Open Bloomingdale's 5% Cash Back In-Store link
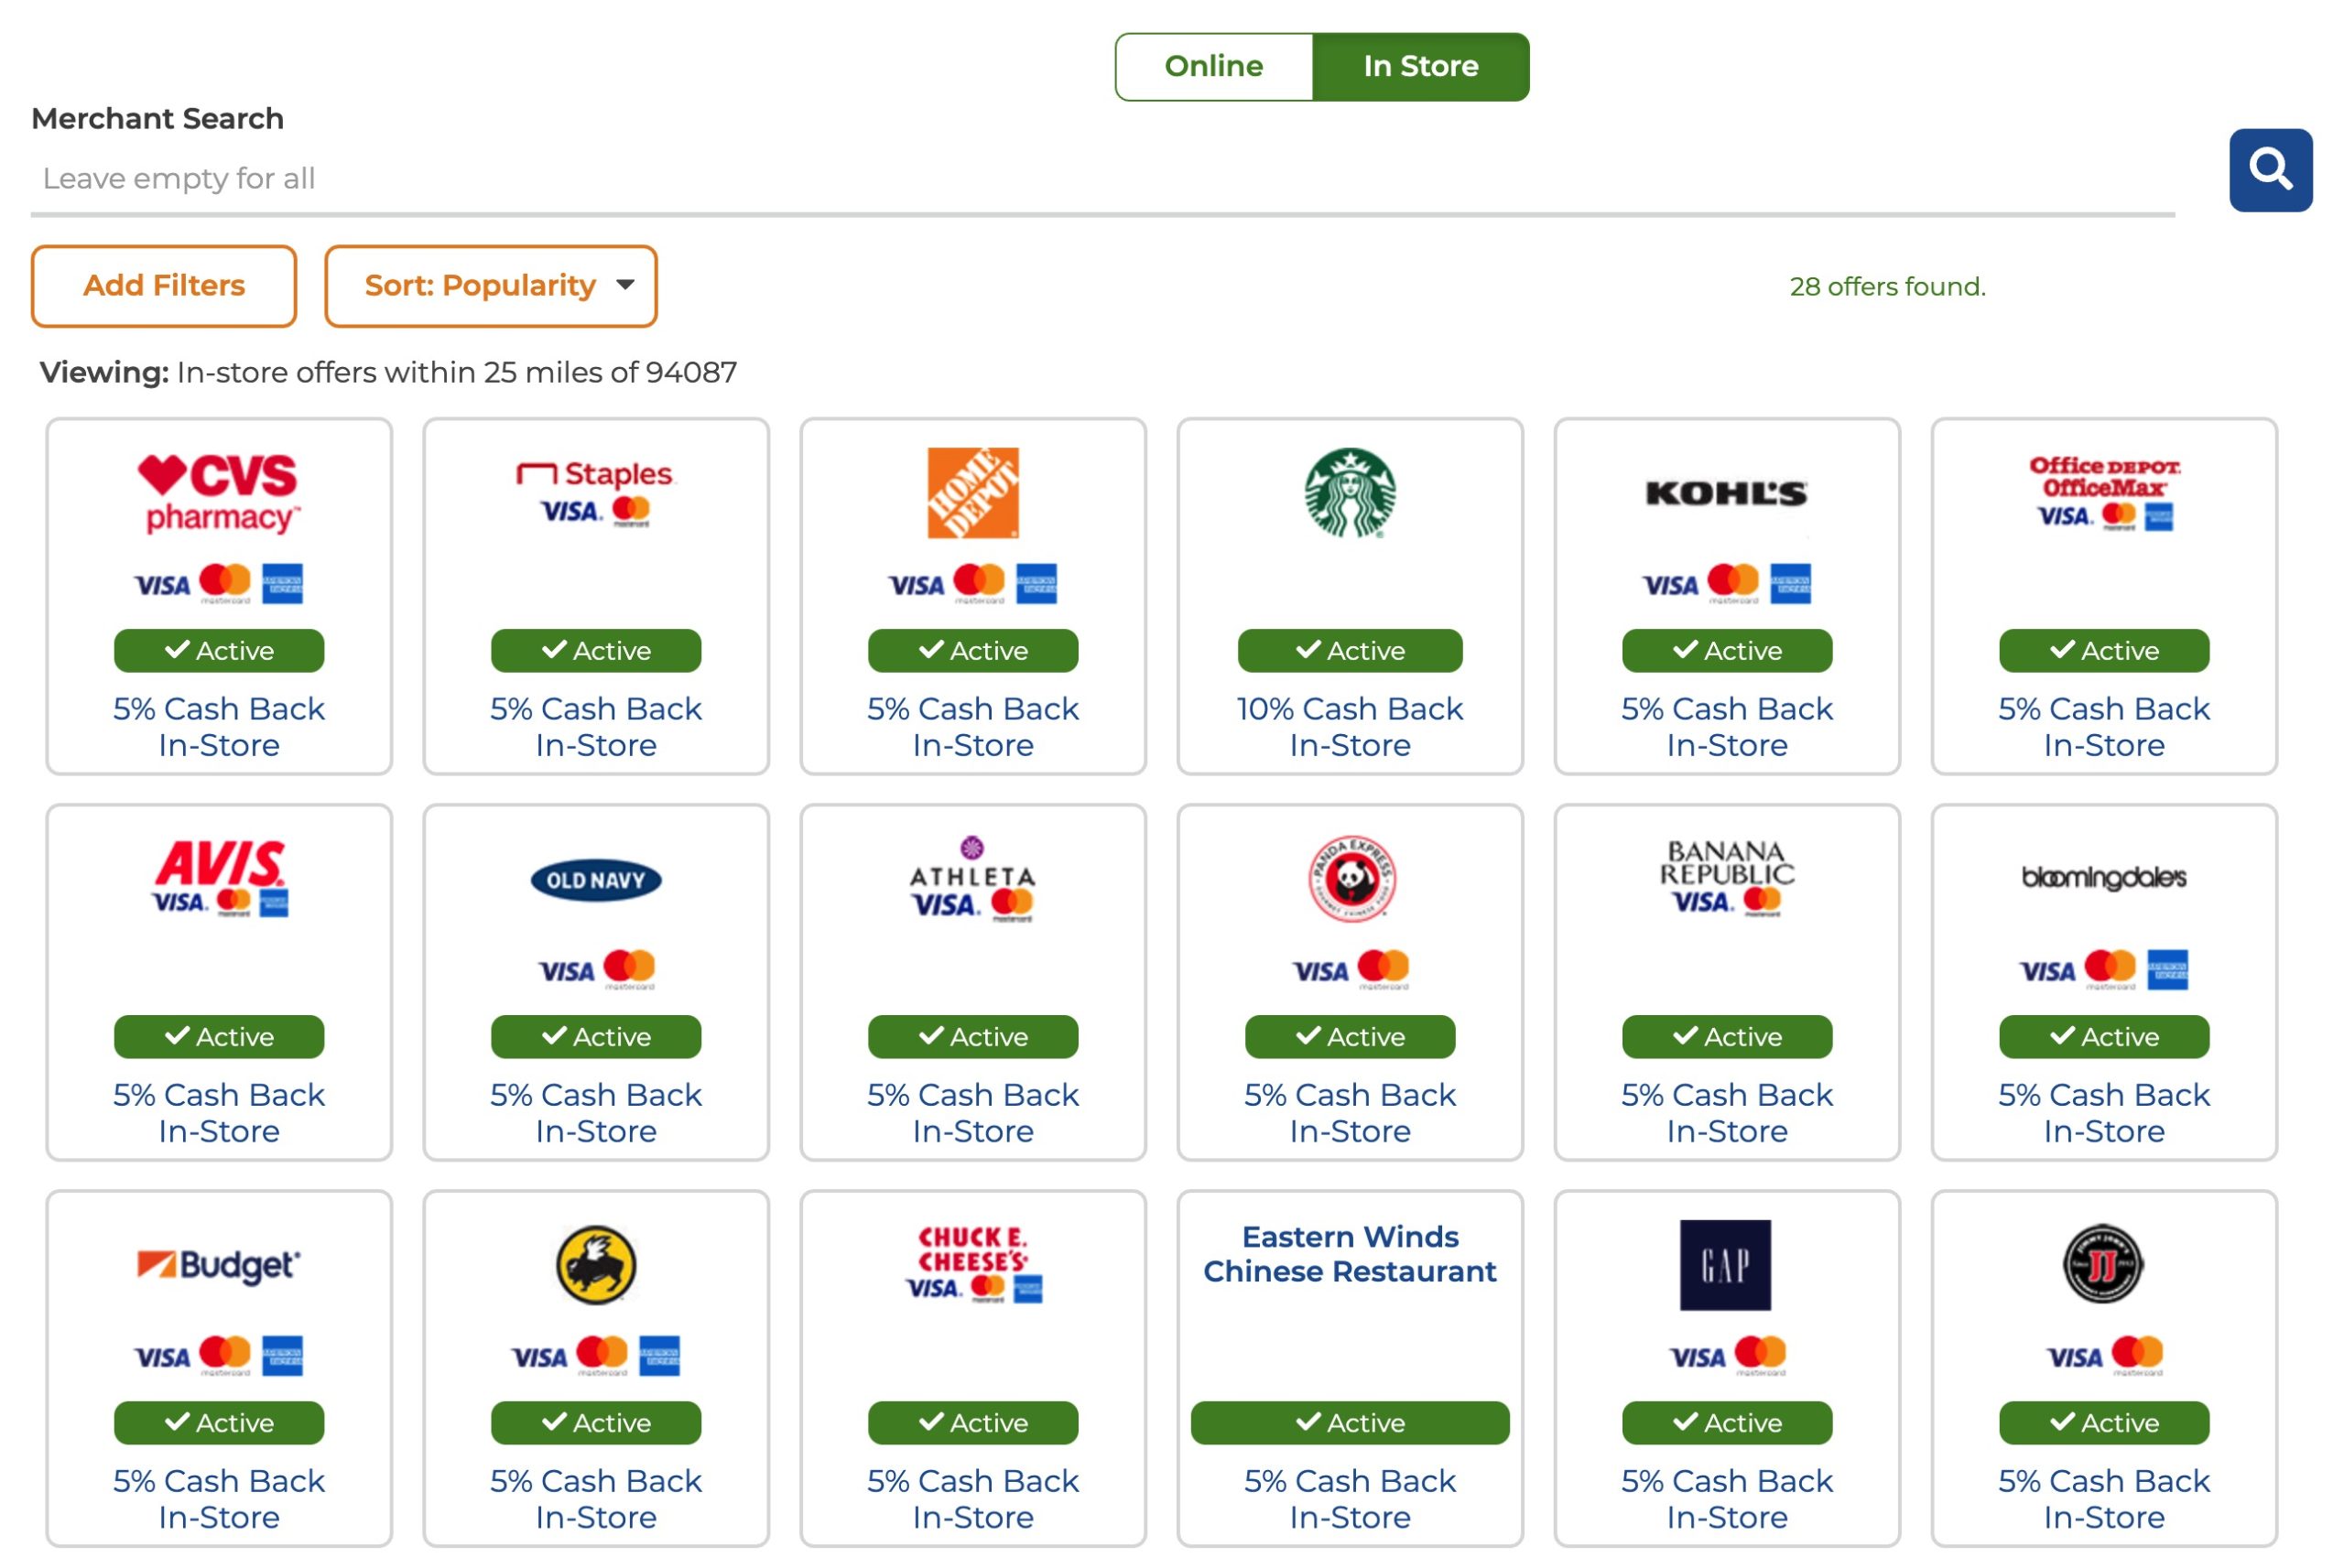2344x1568 pixels. (x=2103, y=1113)
